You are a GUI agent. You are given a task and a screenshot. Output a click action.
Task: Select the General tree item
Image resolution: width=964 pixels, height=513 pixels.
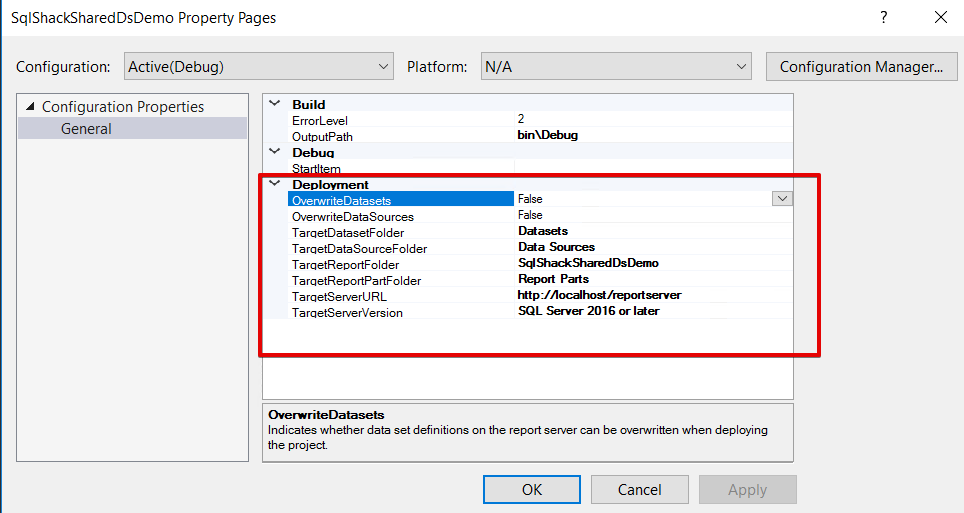coord(86,129)
